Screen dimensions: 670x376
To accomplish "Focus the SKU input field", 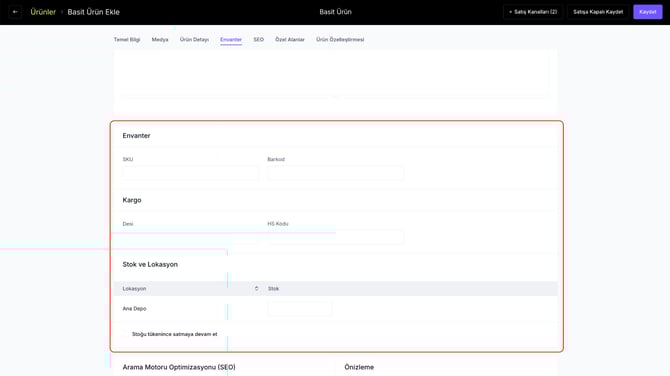I will (x=190, y=173).
